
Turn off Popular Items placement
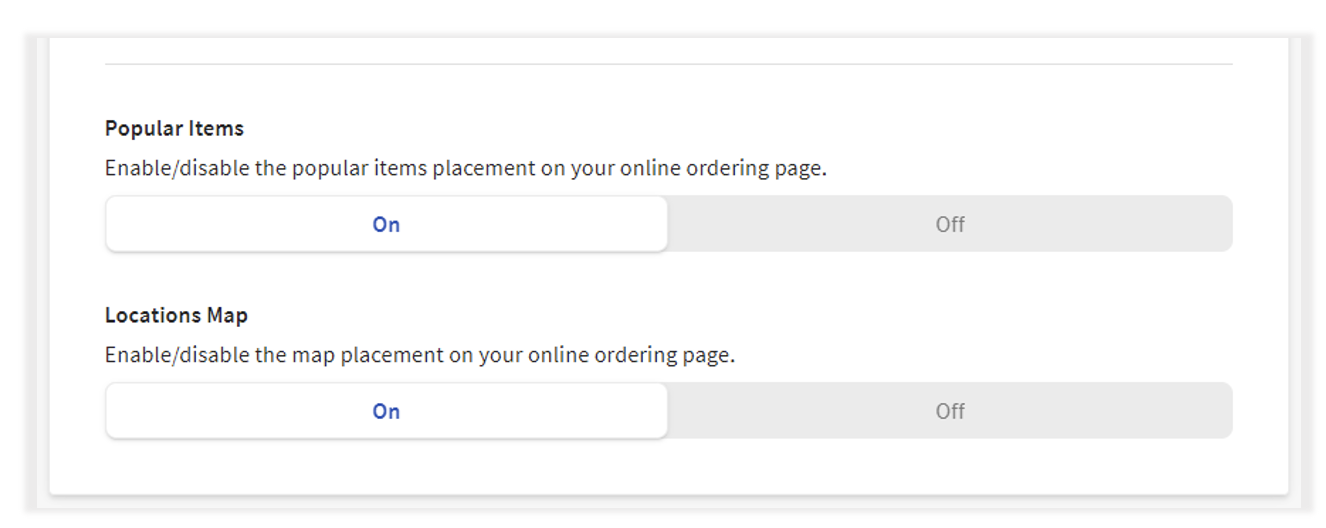tap(949, 224)
